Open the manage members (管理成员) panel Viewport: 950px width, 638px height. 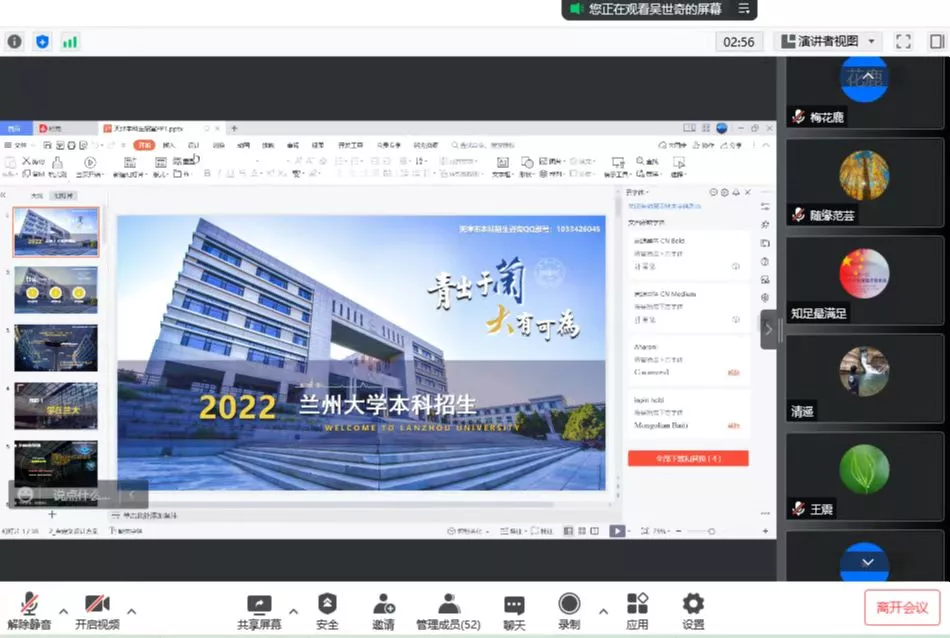pyautogui.click(x=448, y=611)
